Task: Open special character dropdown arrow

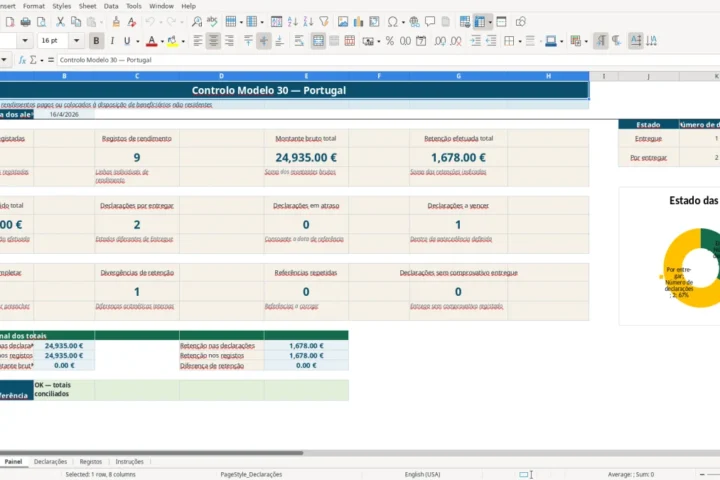Action: click(403, 22)
